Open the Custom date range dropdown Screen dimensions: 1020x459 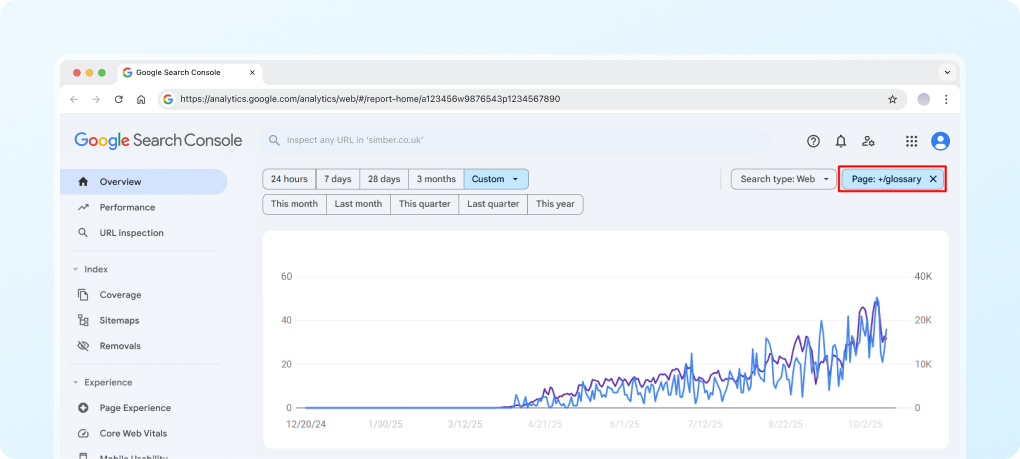pyautogui.click(x=496, y=179)
